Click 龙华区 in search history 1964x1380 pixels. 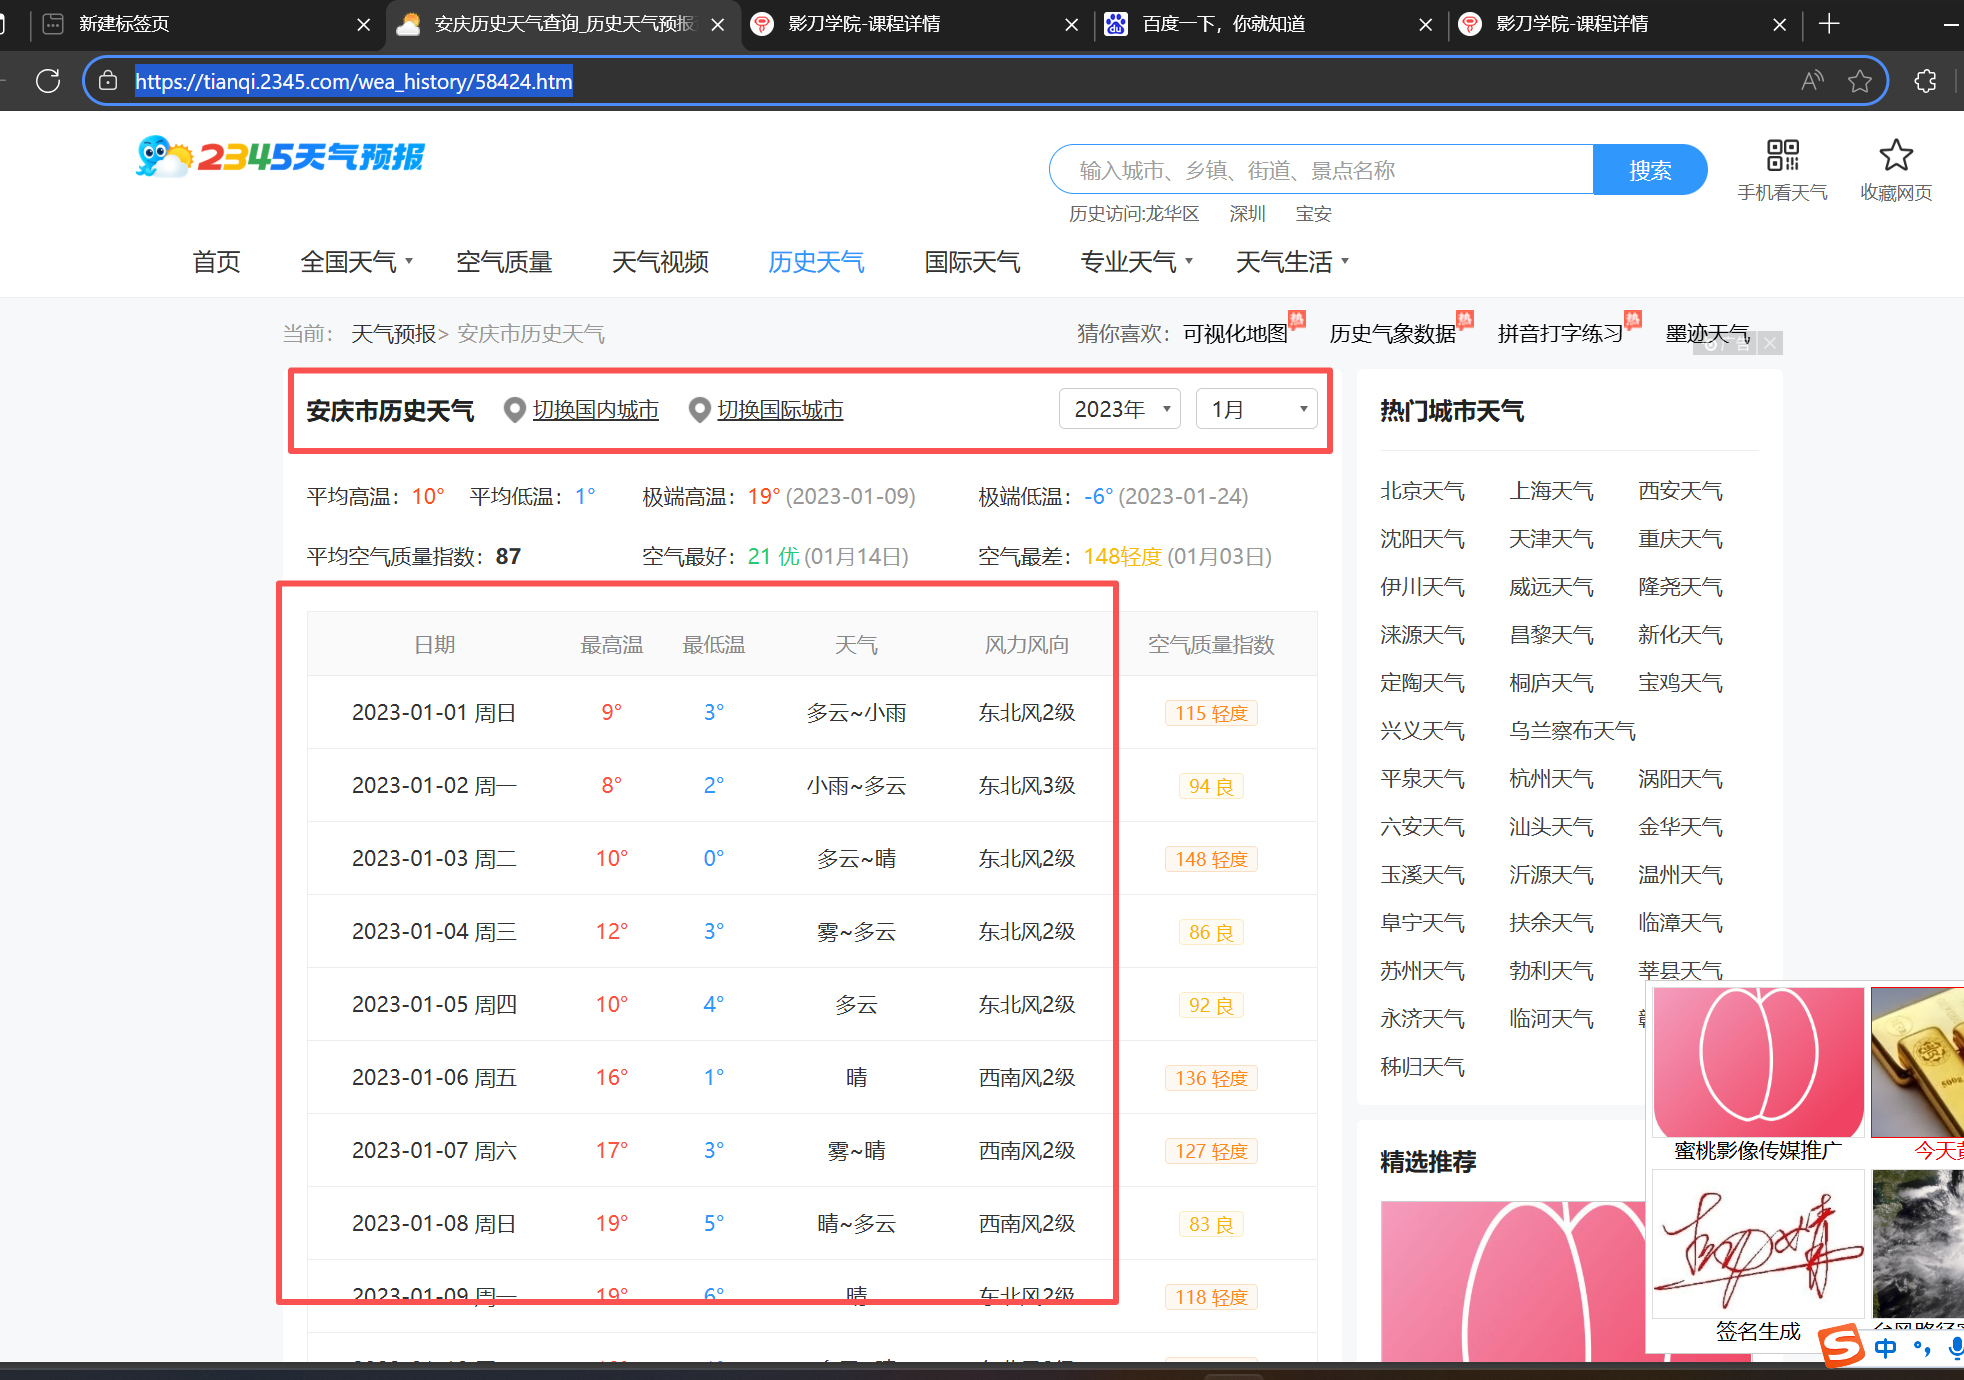click(x=1172, y=214)
